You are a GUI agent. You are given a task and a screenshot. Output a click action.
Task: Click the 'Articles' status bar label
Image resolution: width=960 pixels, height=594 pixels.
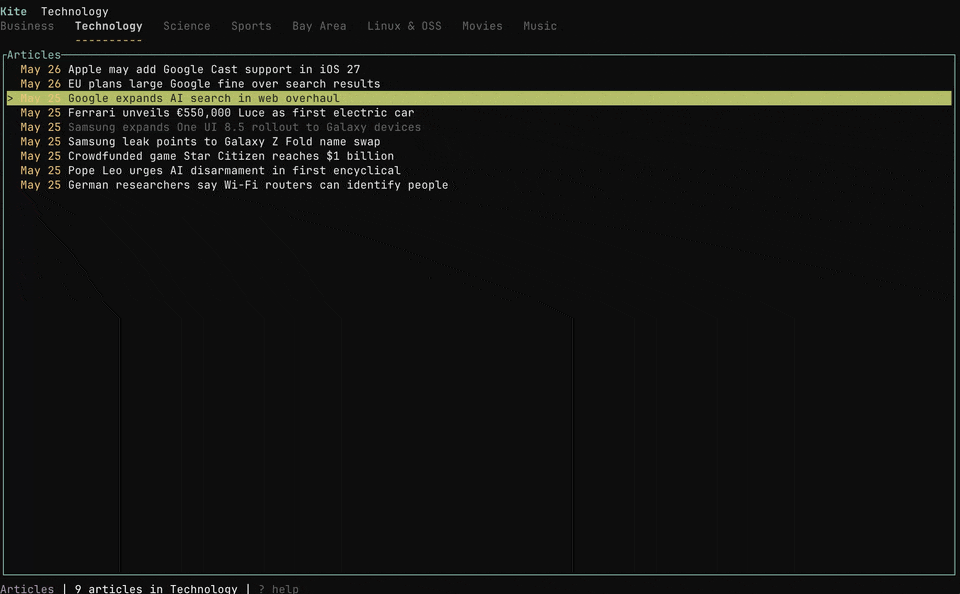[27, 588]
